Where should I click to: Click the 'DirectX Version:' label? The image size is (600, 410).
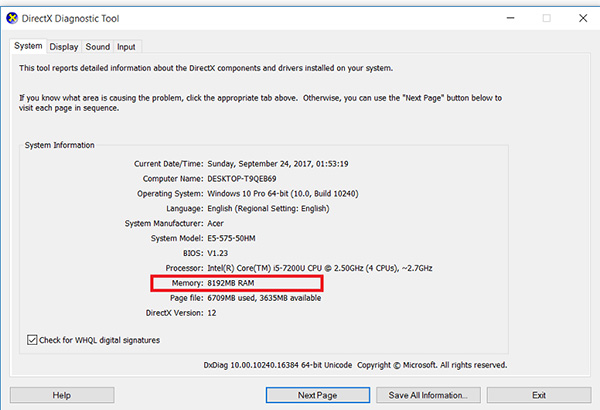(174, 313)
